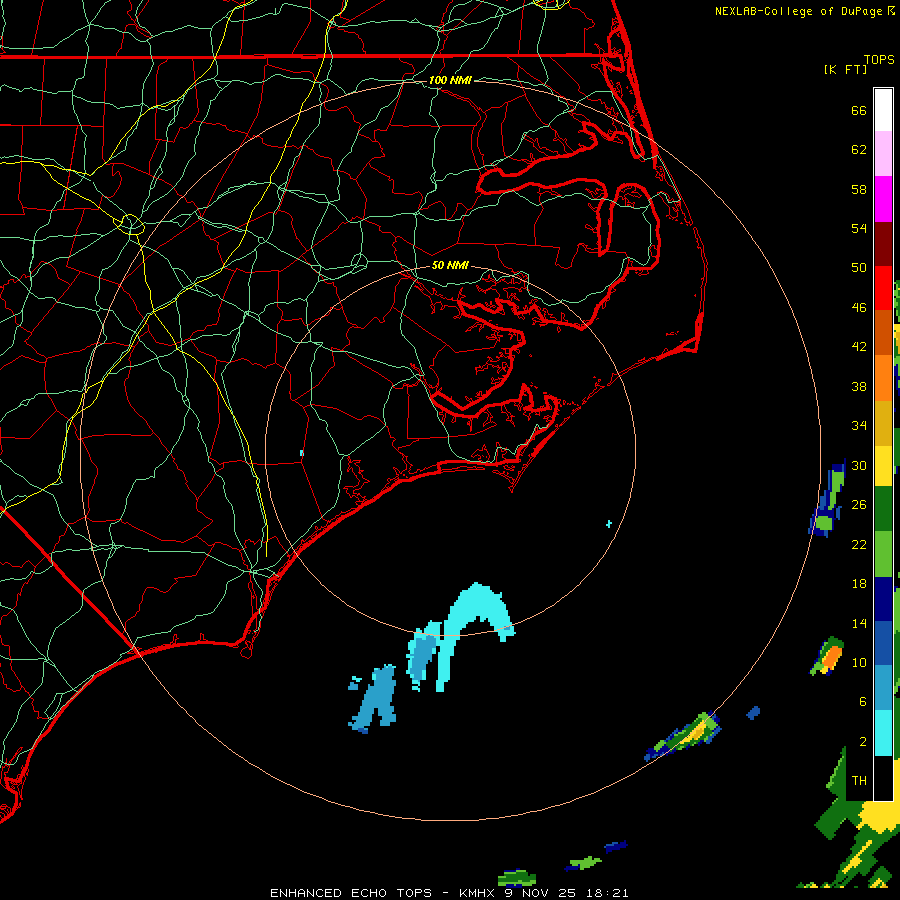Click the light green legend swatch
This screenshot has width=900, height=900.
click(x=883, y=554)
